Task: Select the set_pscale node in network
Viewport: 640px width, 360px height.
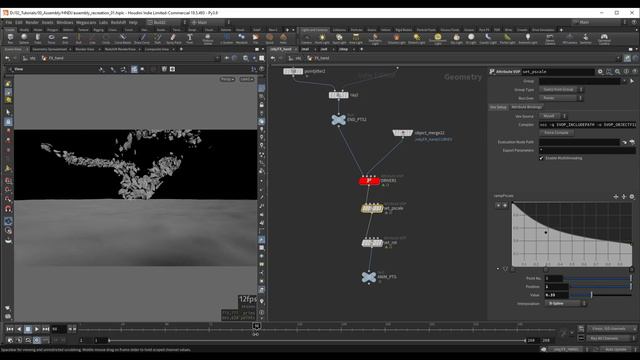Action: pyautogui.click(x=372, y=209)
